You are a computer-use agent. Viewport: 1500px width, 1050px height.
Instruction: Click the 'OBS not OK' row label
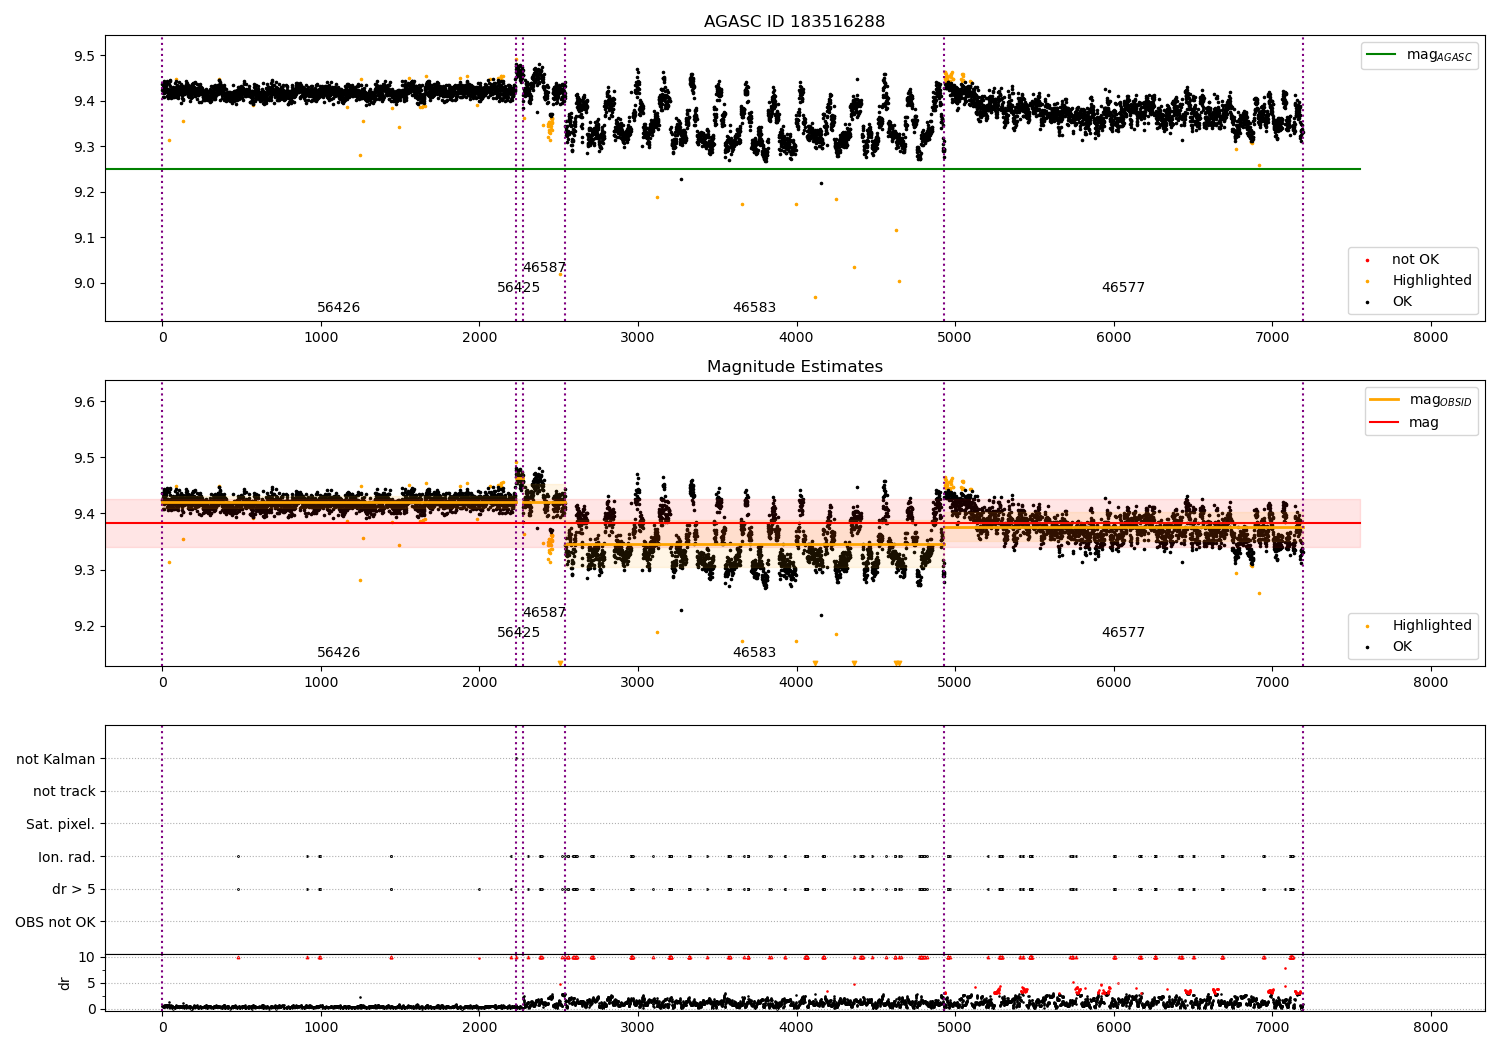click(x=55, y=922)
